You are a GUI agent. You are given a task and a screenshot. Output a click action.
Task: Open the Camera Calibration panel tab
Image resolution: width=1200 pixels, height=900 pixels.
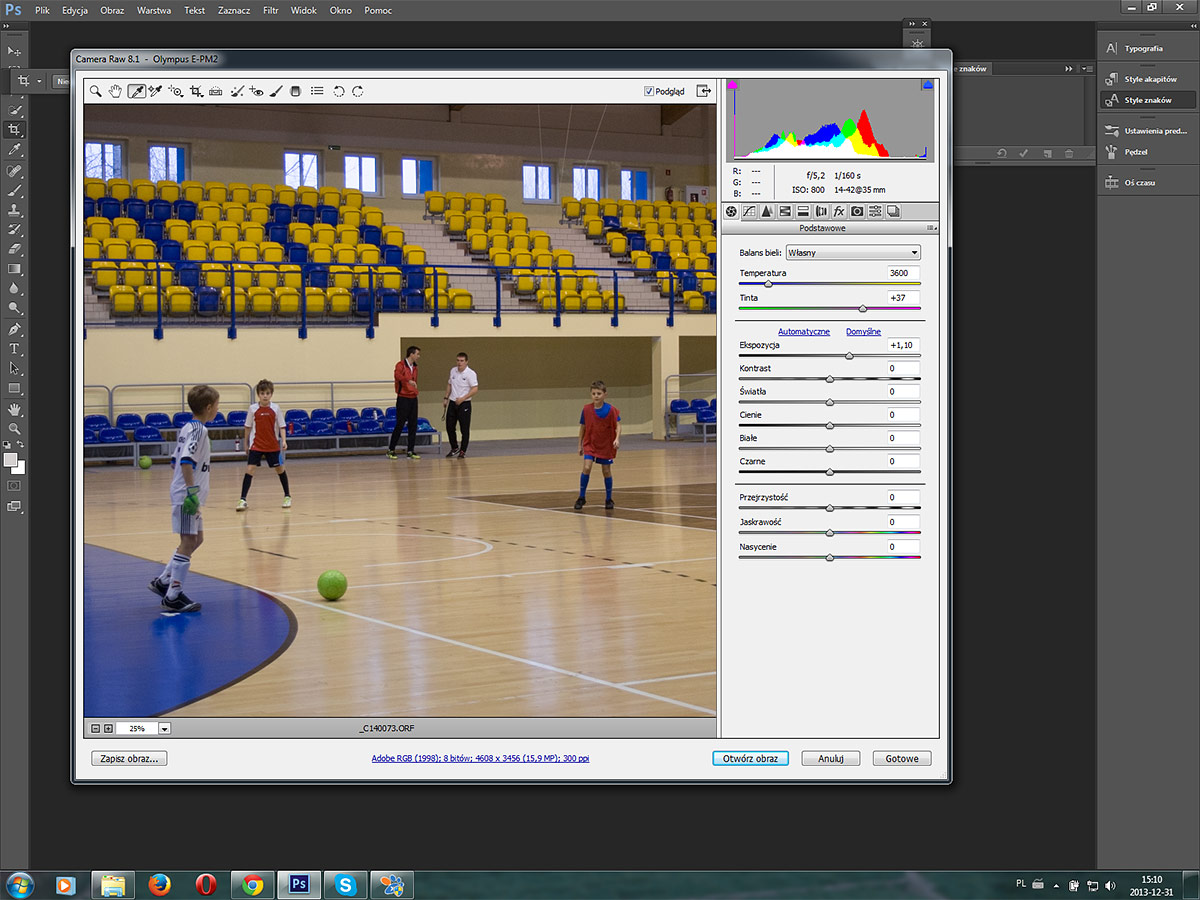point(857,211)
